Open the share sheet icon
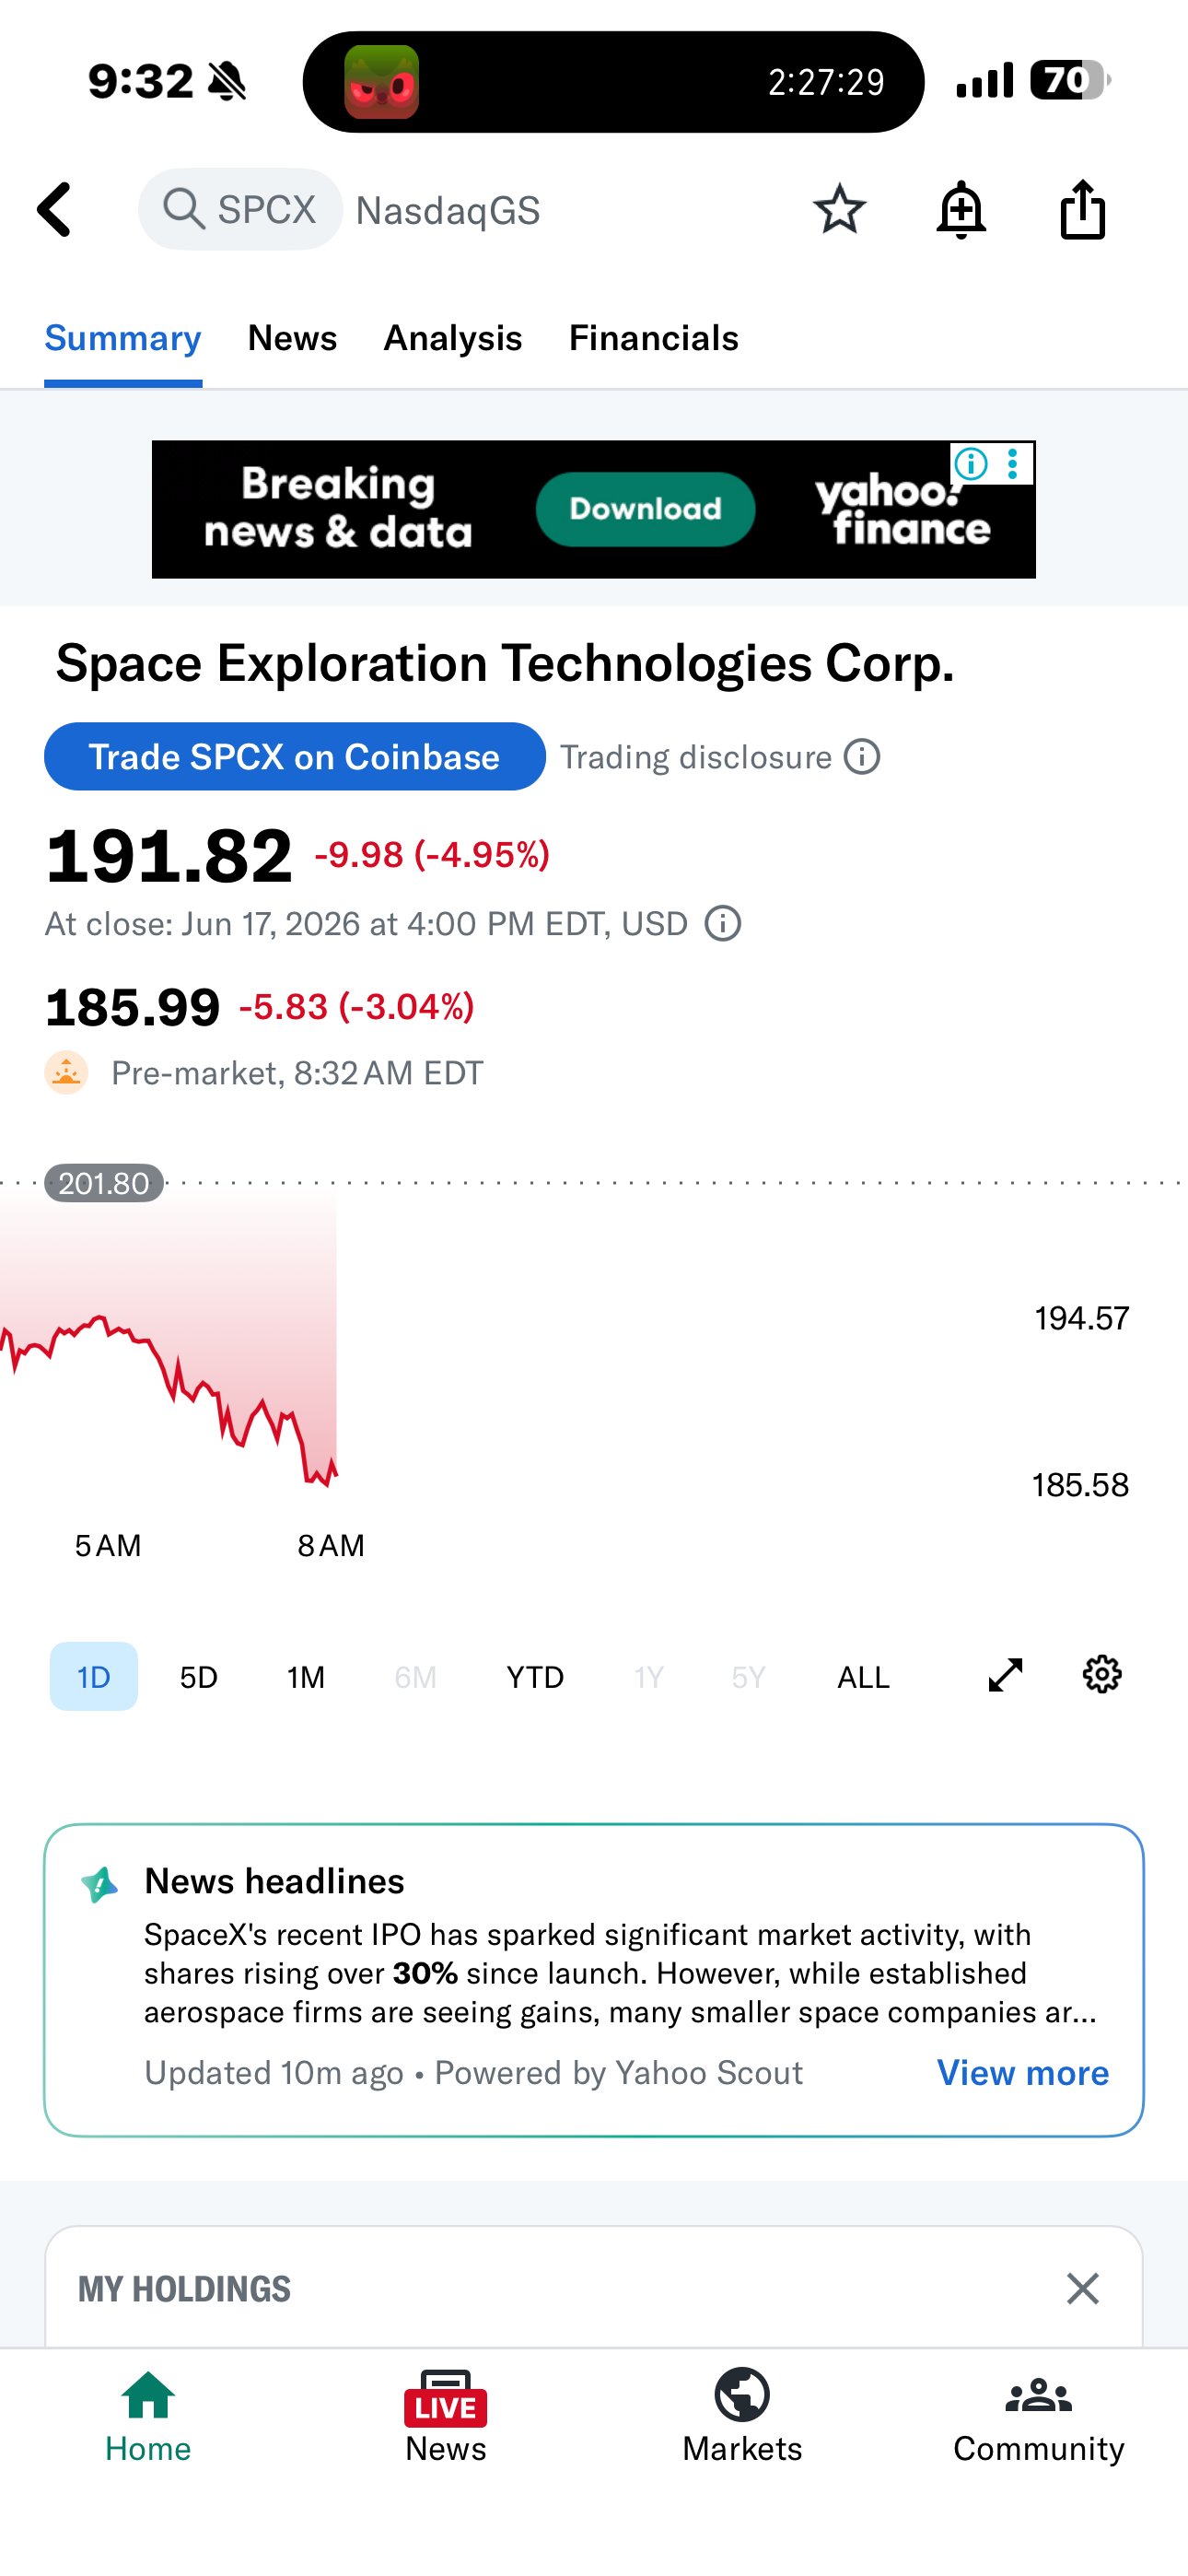This screenshot has height=2576, width=1188. pyautogui.click(x=1082, y=210)
